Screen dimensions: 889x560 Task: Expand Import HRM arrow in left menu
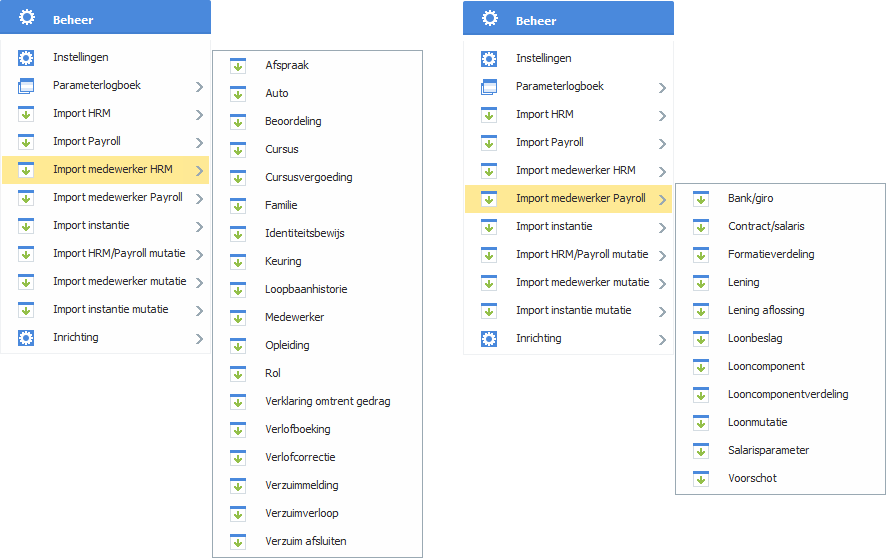coord(200,114)
